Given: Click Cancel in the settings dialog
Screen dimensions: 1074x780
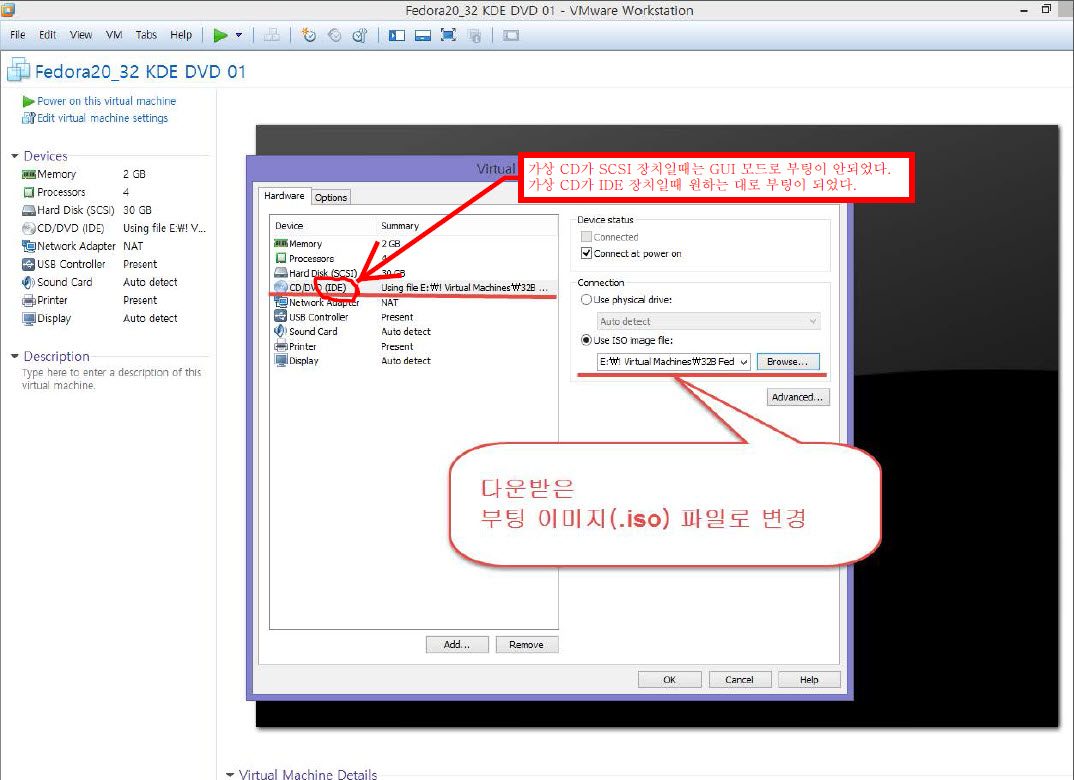Looking at the screenshot, I should [x=740, y=679].
